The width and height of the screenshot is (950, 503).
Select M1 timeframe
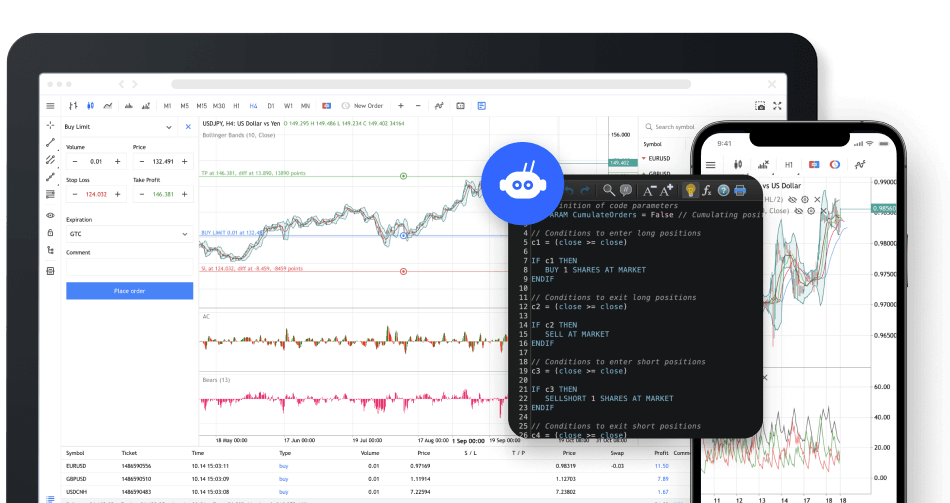167,106
